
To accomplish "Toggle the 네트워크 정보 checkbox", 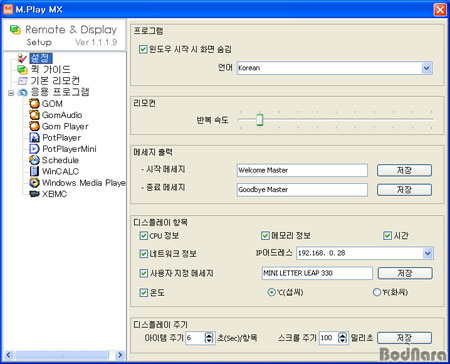I will coord(143,254).
